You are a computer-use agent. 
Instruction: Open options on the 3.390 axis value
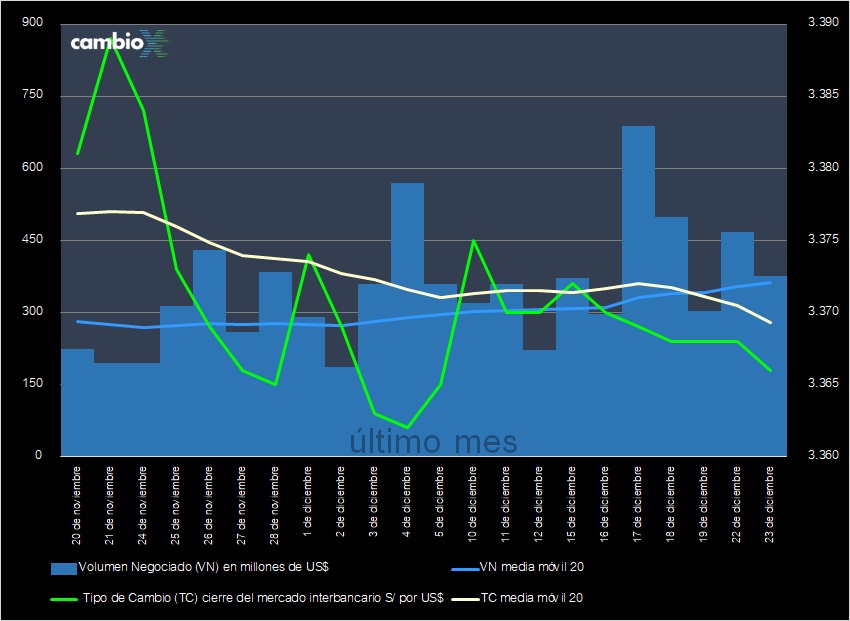822,20
